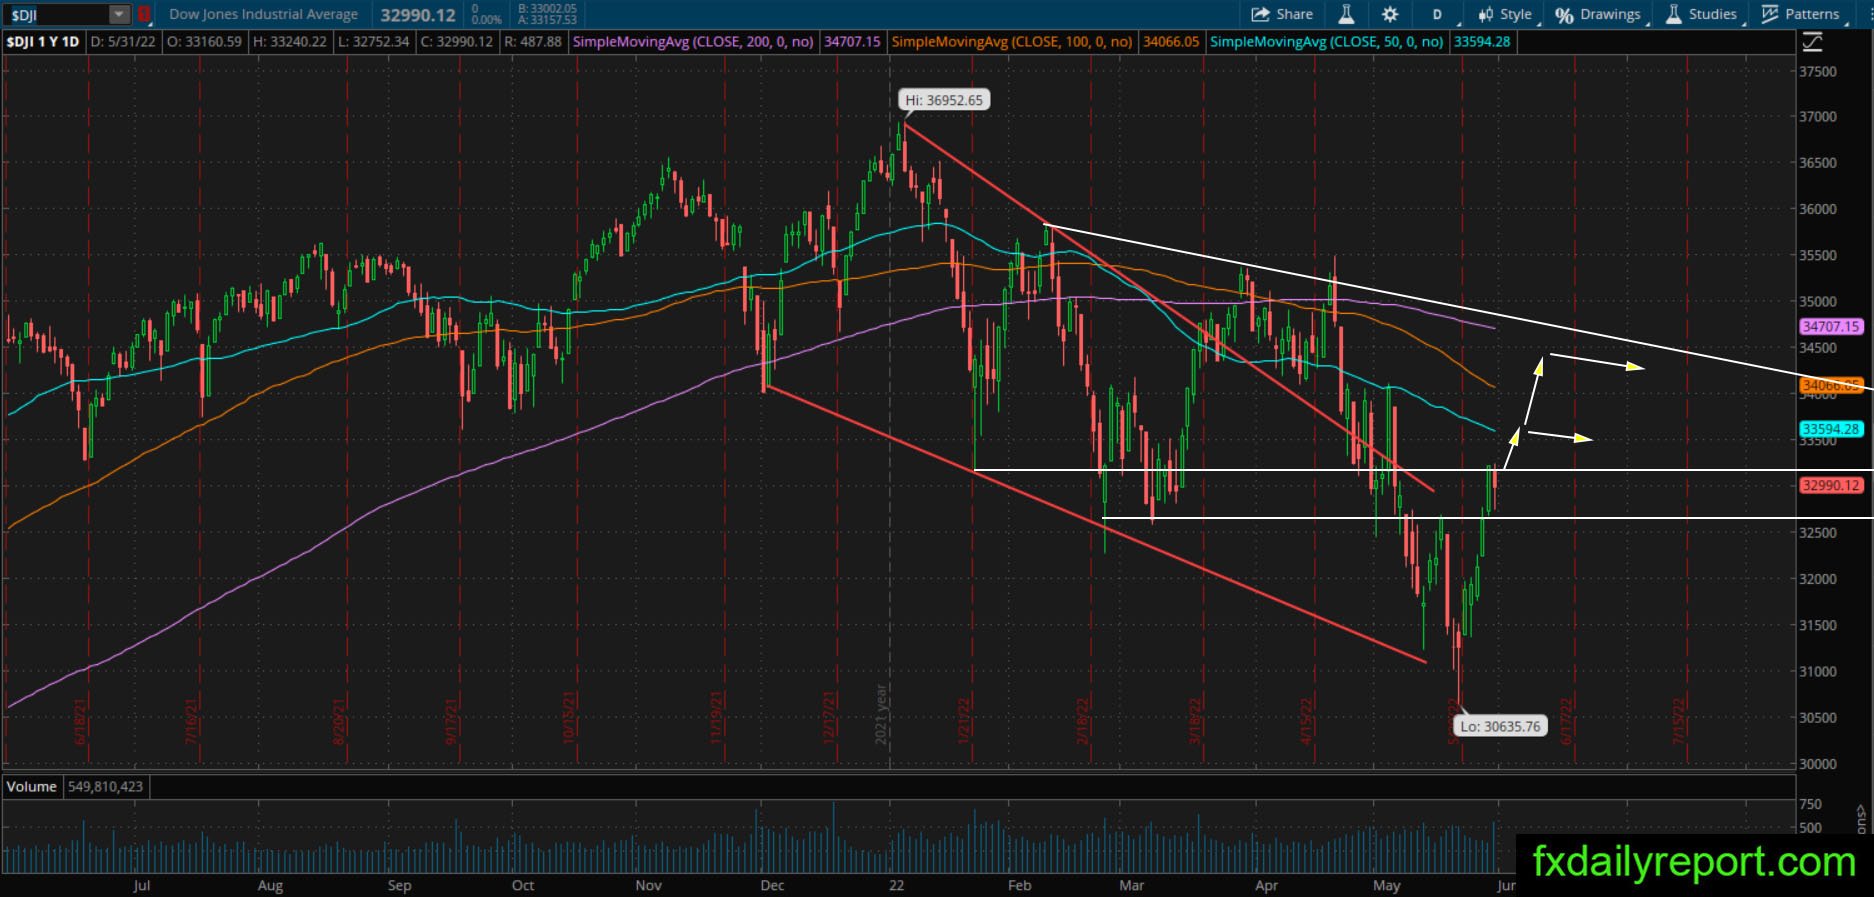Click the red linking clipboard icon
Screen dimensions: 1874x897
coord(144,15)
